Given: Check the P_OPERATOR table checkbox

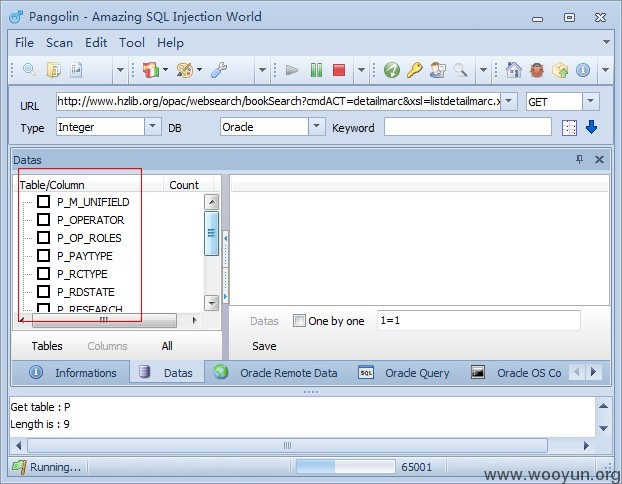Looking at the screenshot, I should [43, 219].
